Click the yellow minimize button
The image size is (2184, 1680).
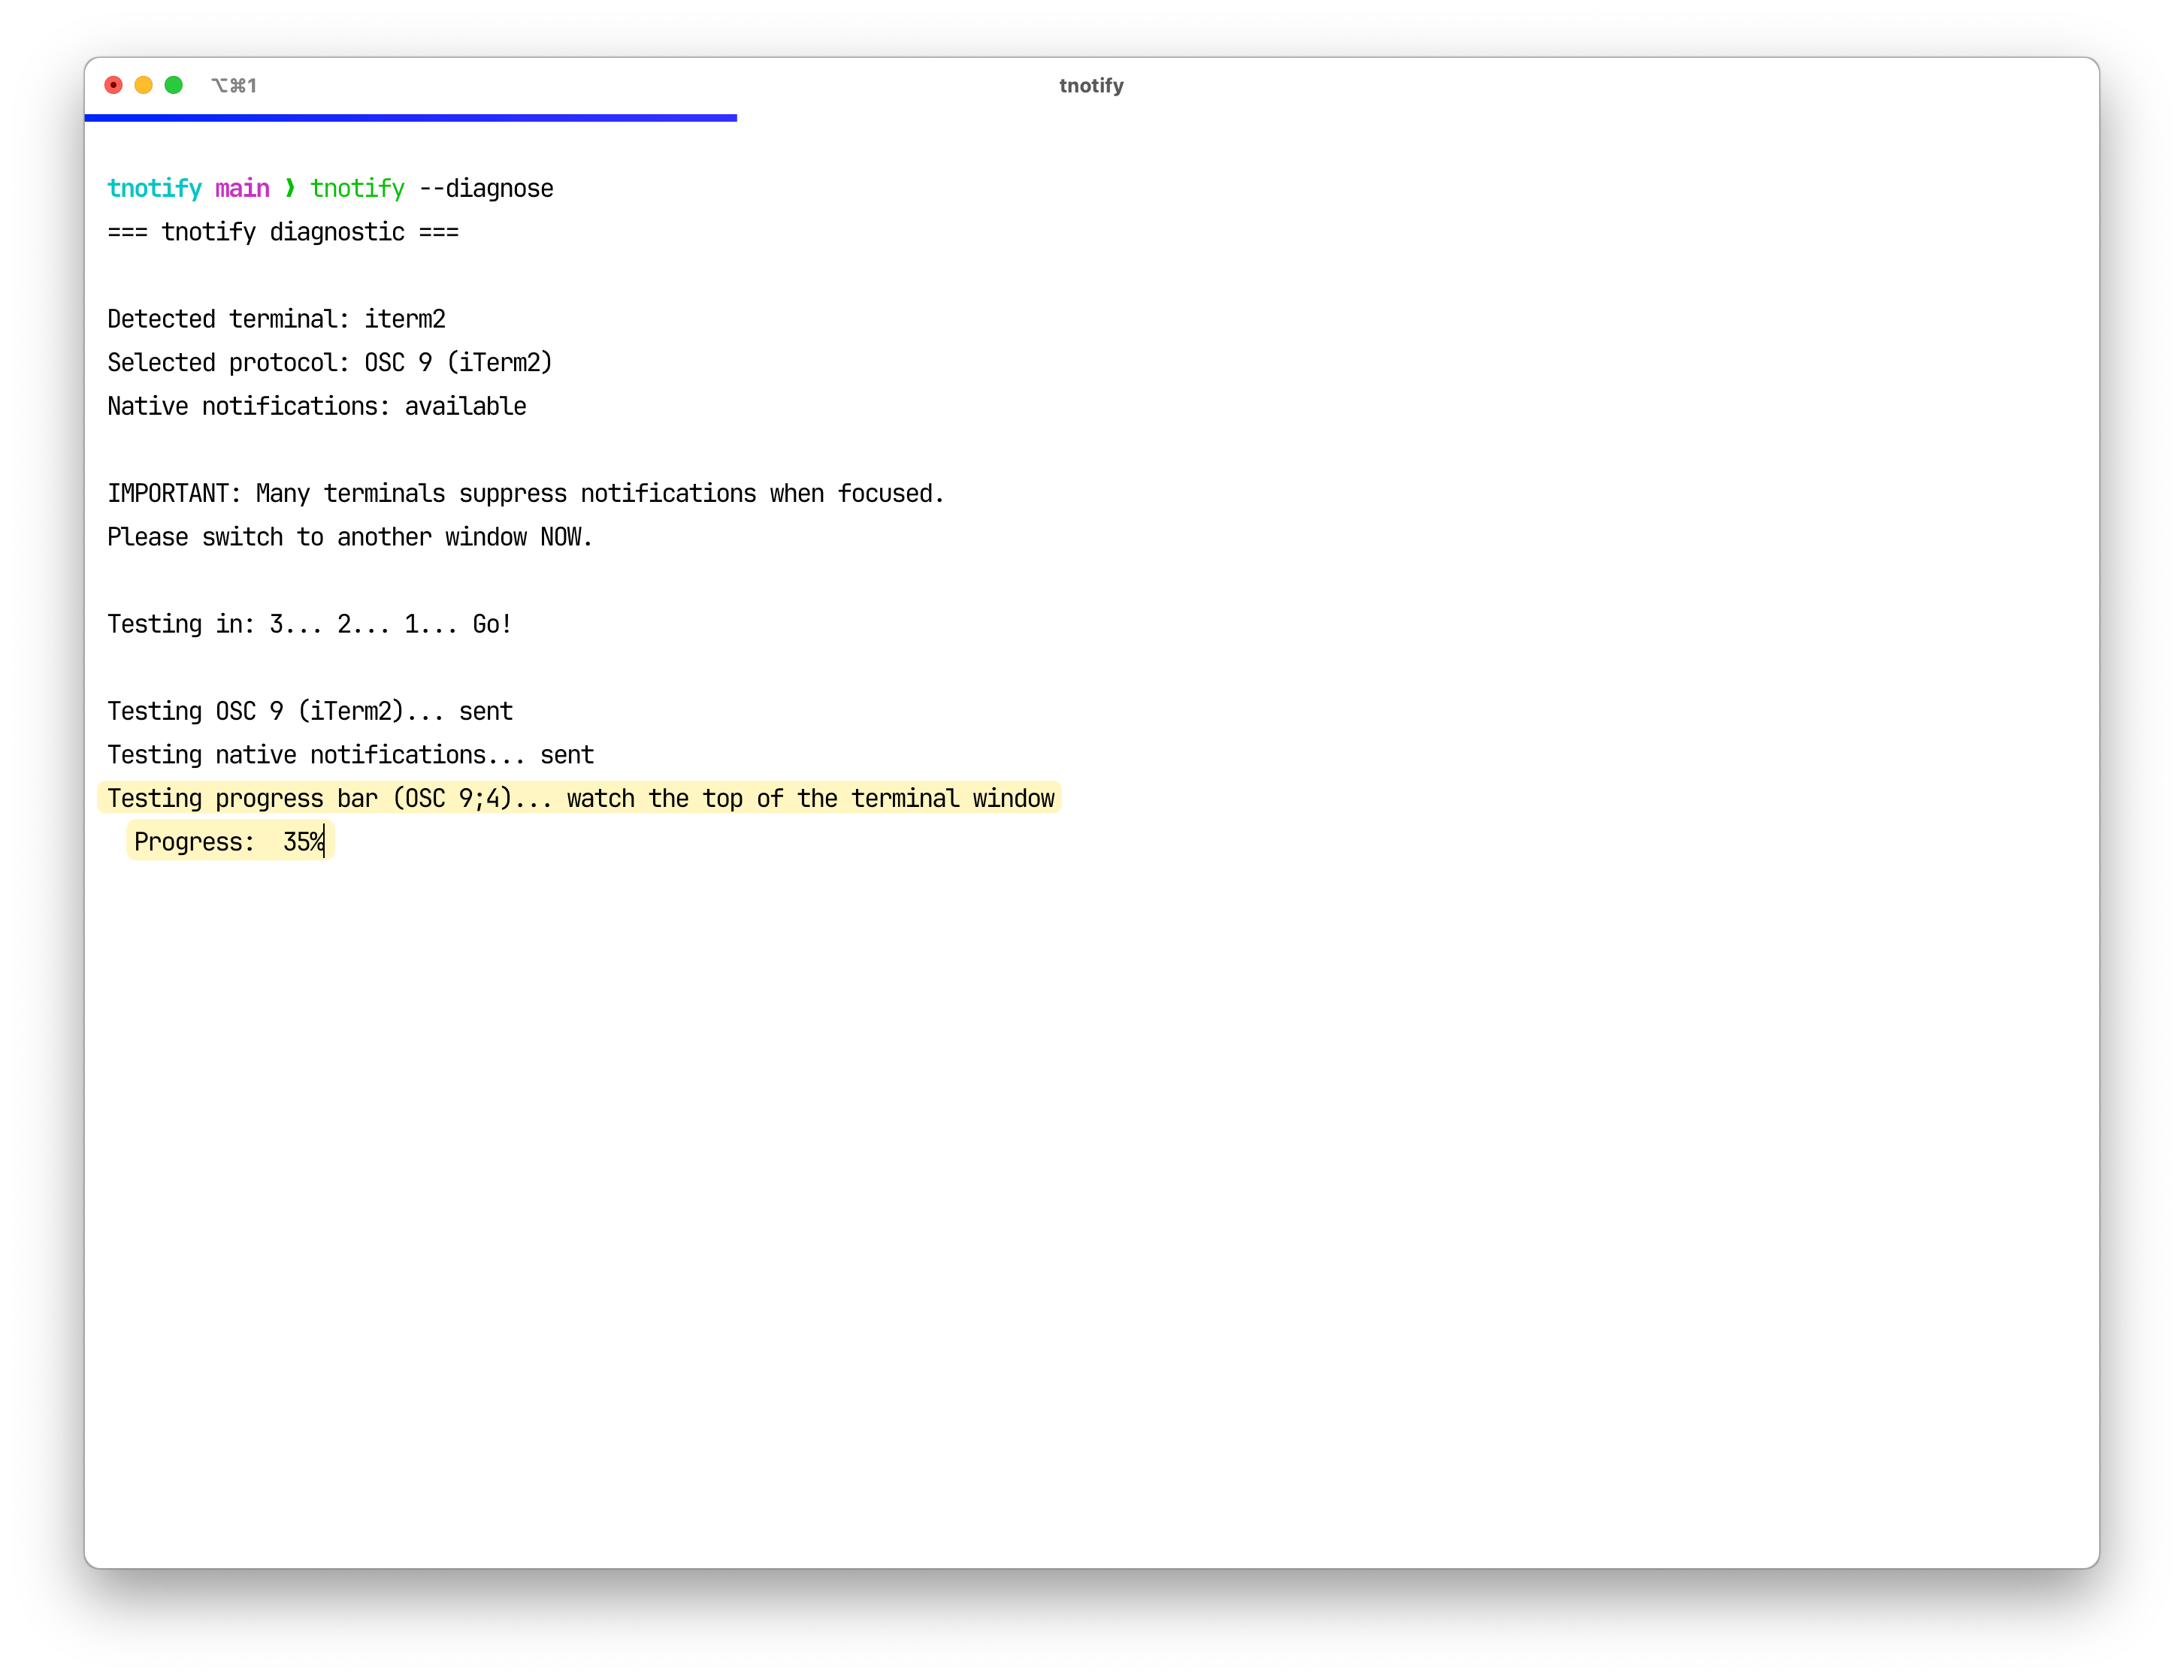[x=143, y=85]
